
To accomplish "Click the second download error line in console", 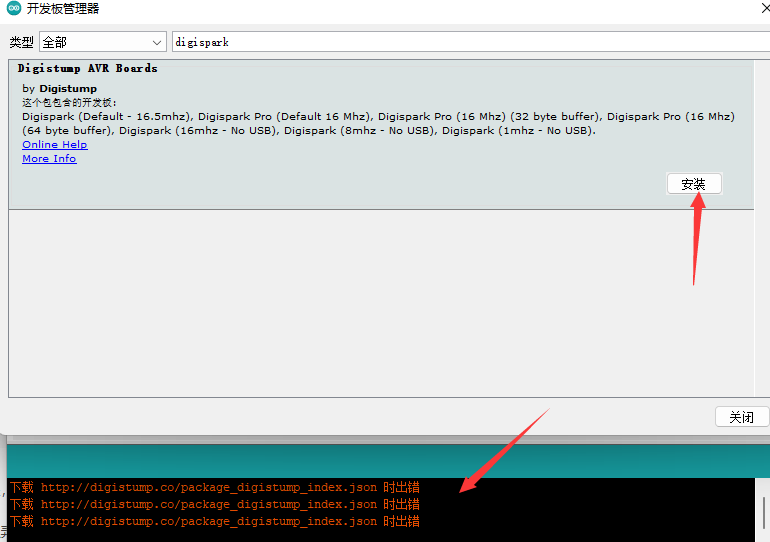I will (x=215, y=504).
